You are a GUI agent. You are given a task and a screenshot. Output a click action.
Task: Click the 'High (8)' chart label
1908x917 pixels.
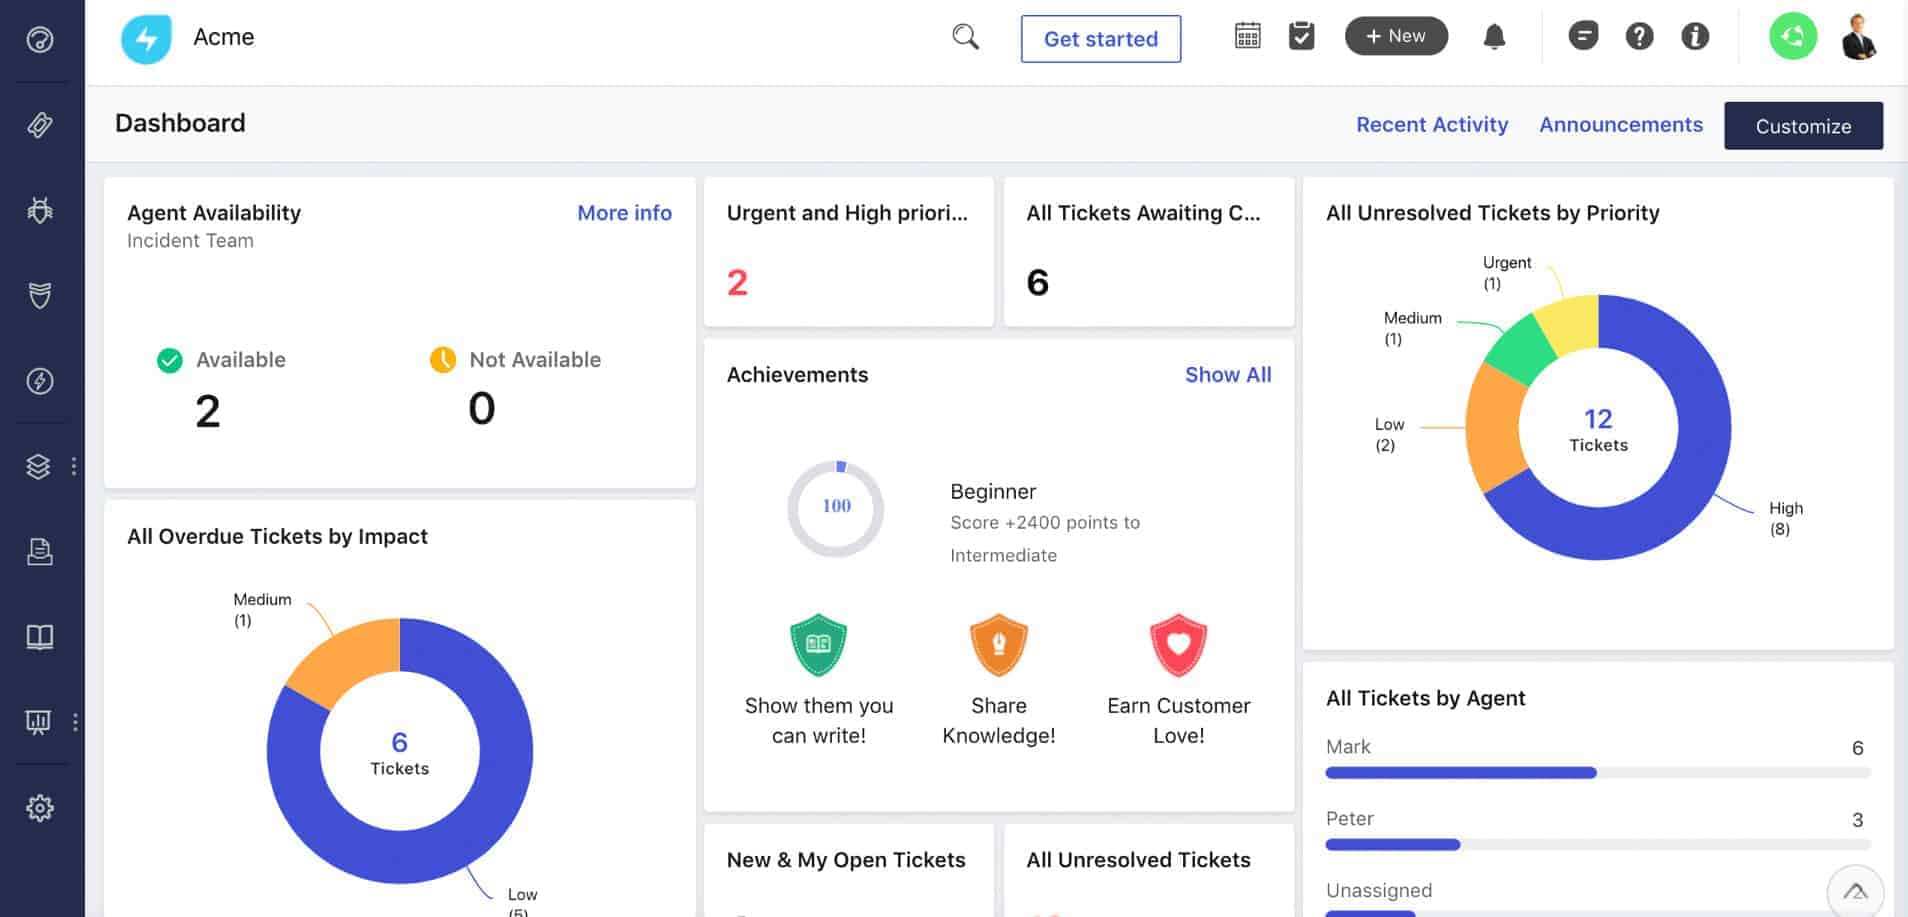point(1785,518)
